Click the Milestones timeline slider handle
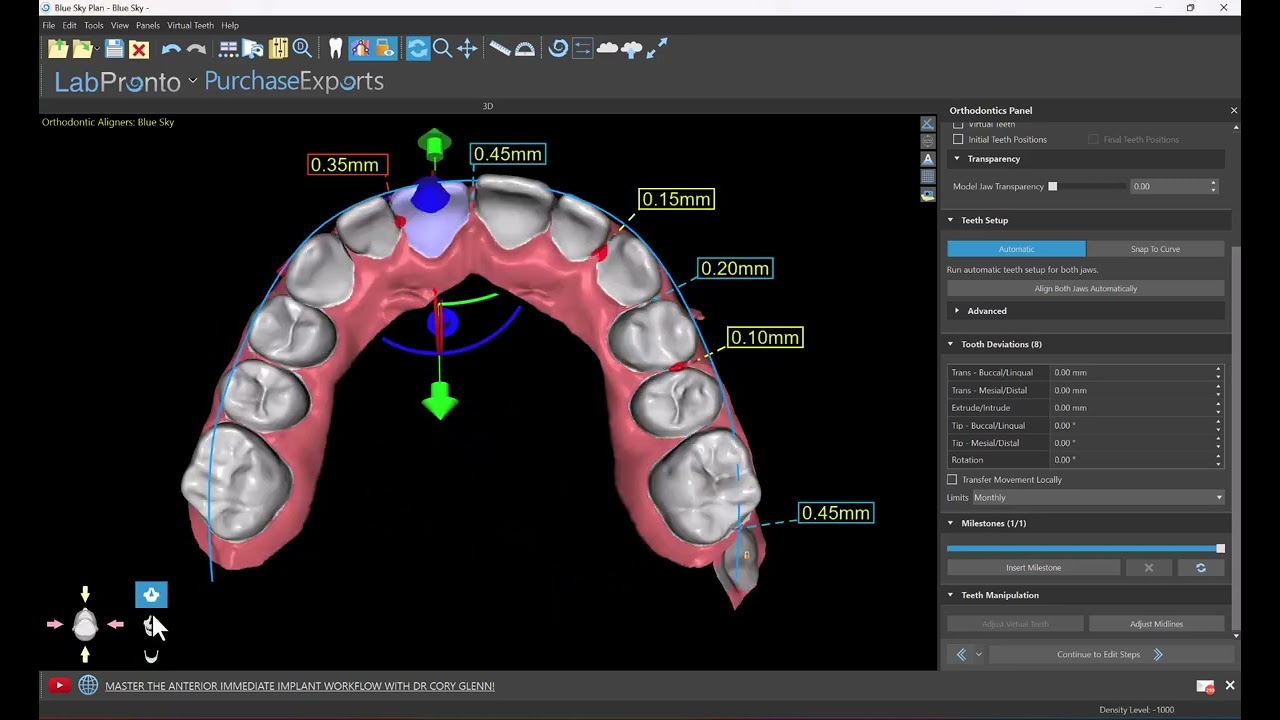 point(1220,549)
